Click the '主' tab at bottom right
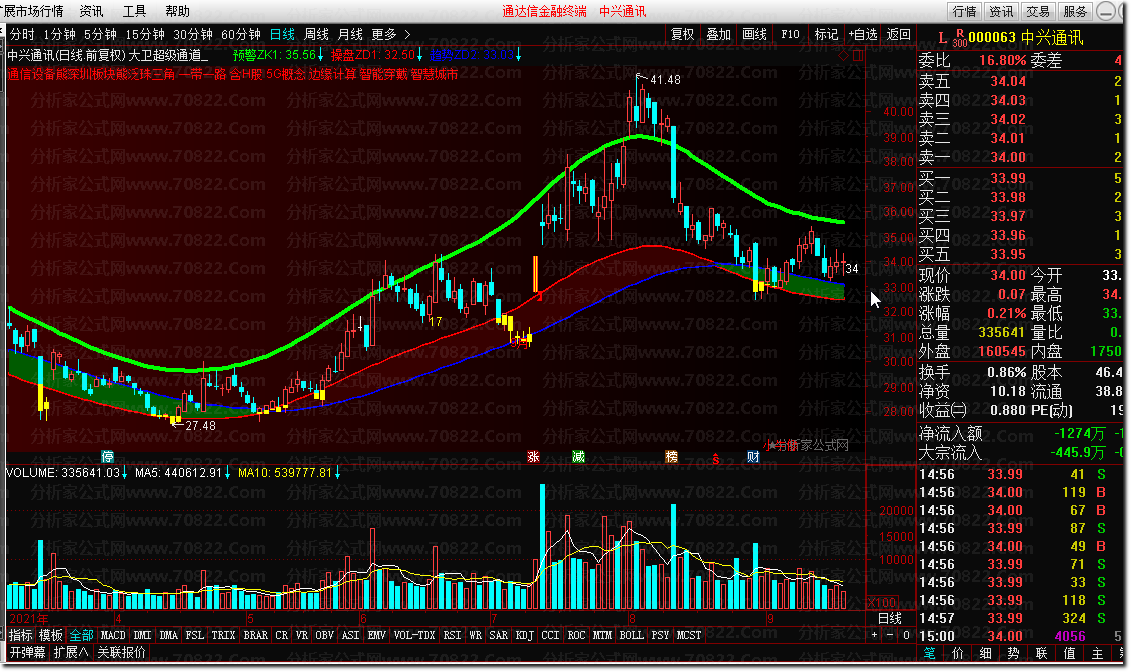 click(1097, 653)
